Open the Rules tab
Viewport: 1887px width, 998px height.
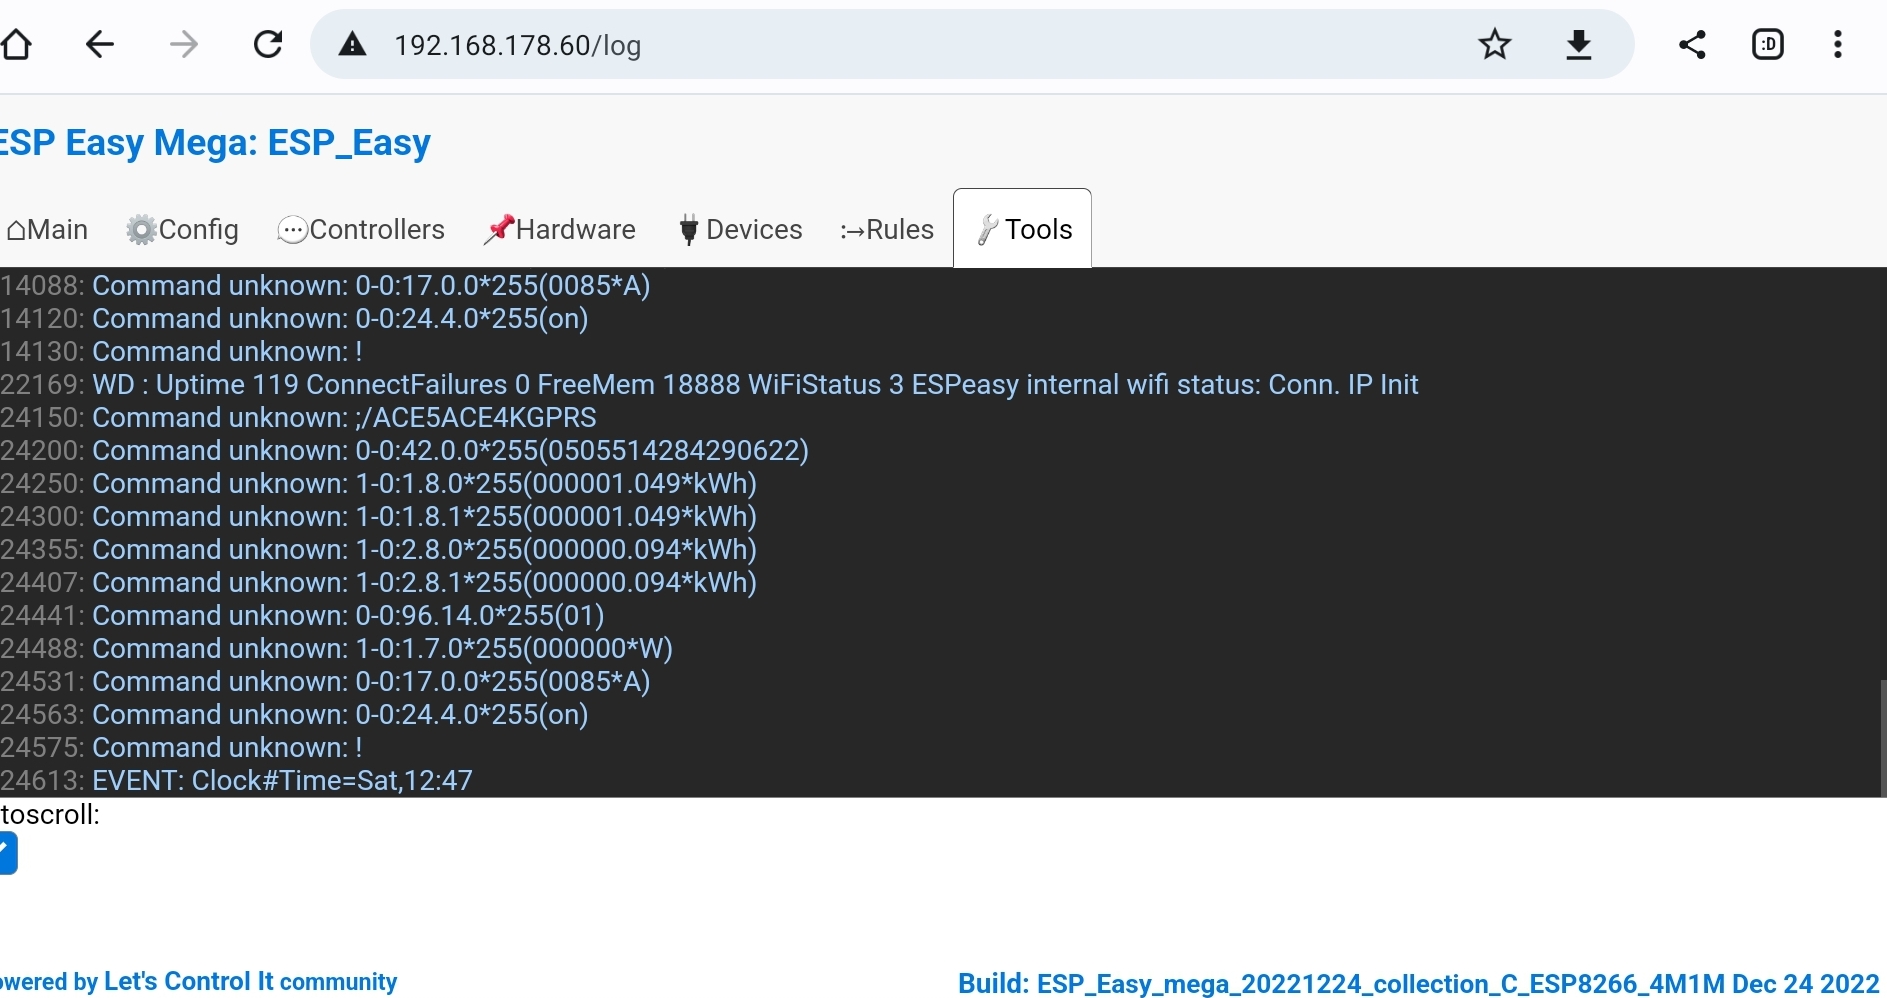[x=887, y=230]
